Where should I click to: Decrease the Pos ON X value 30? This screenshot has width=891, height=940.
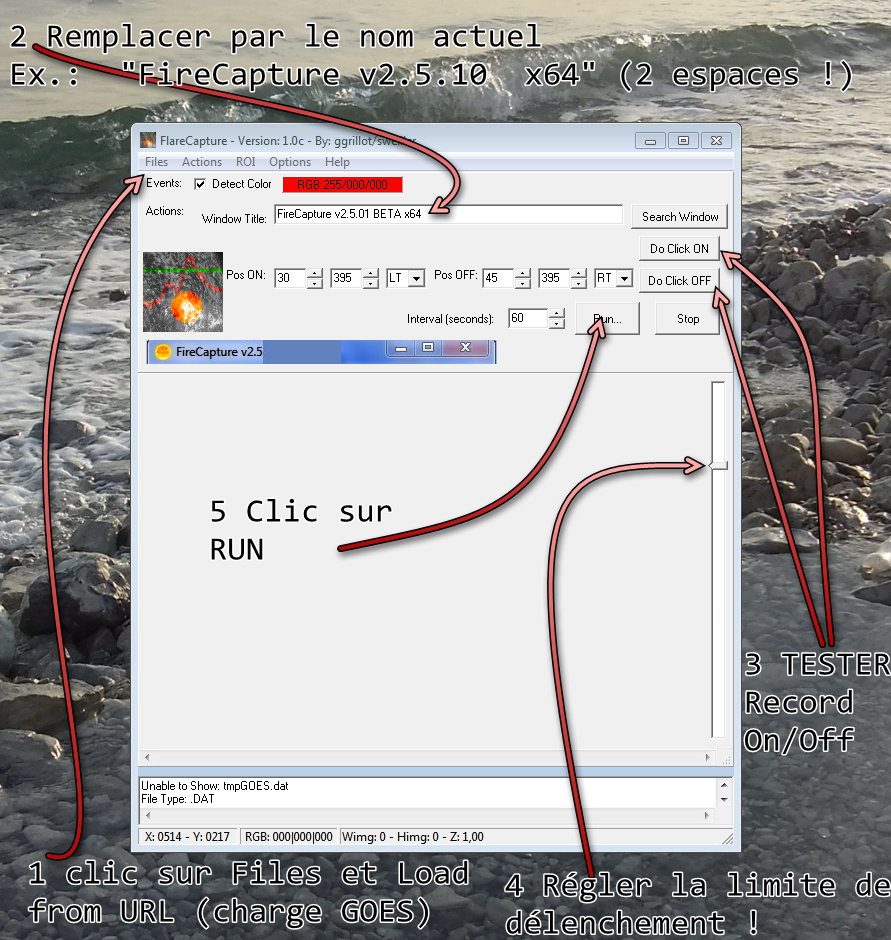315,283
